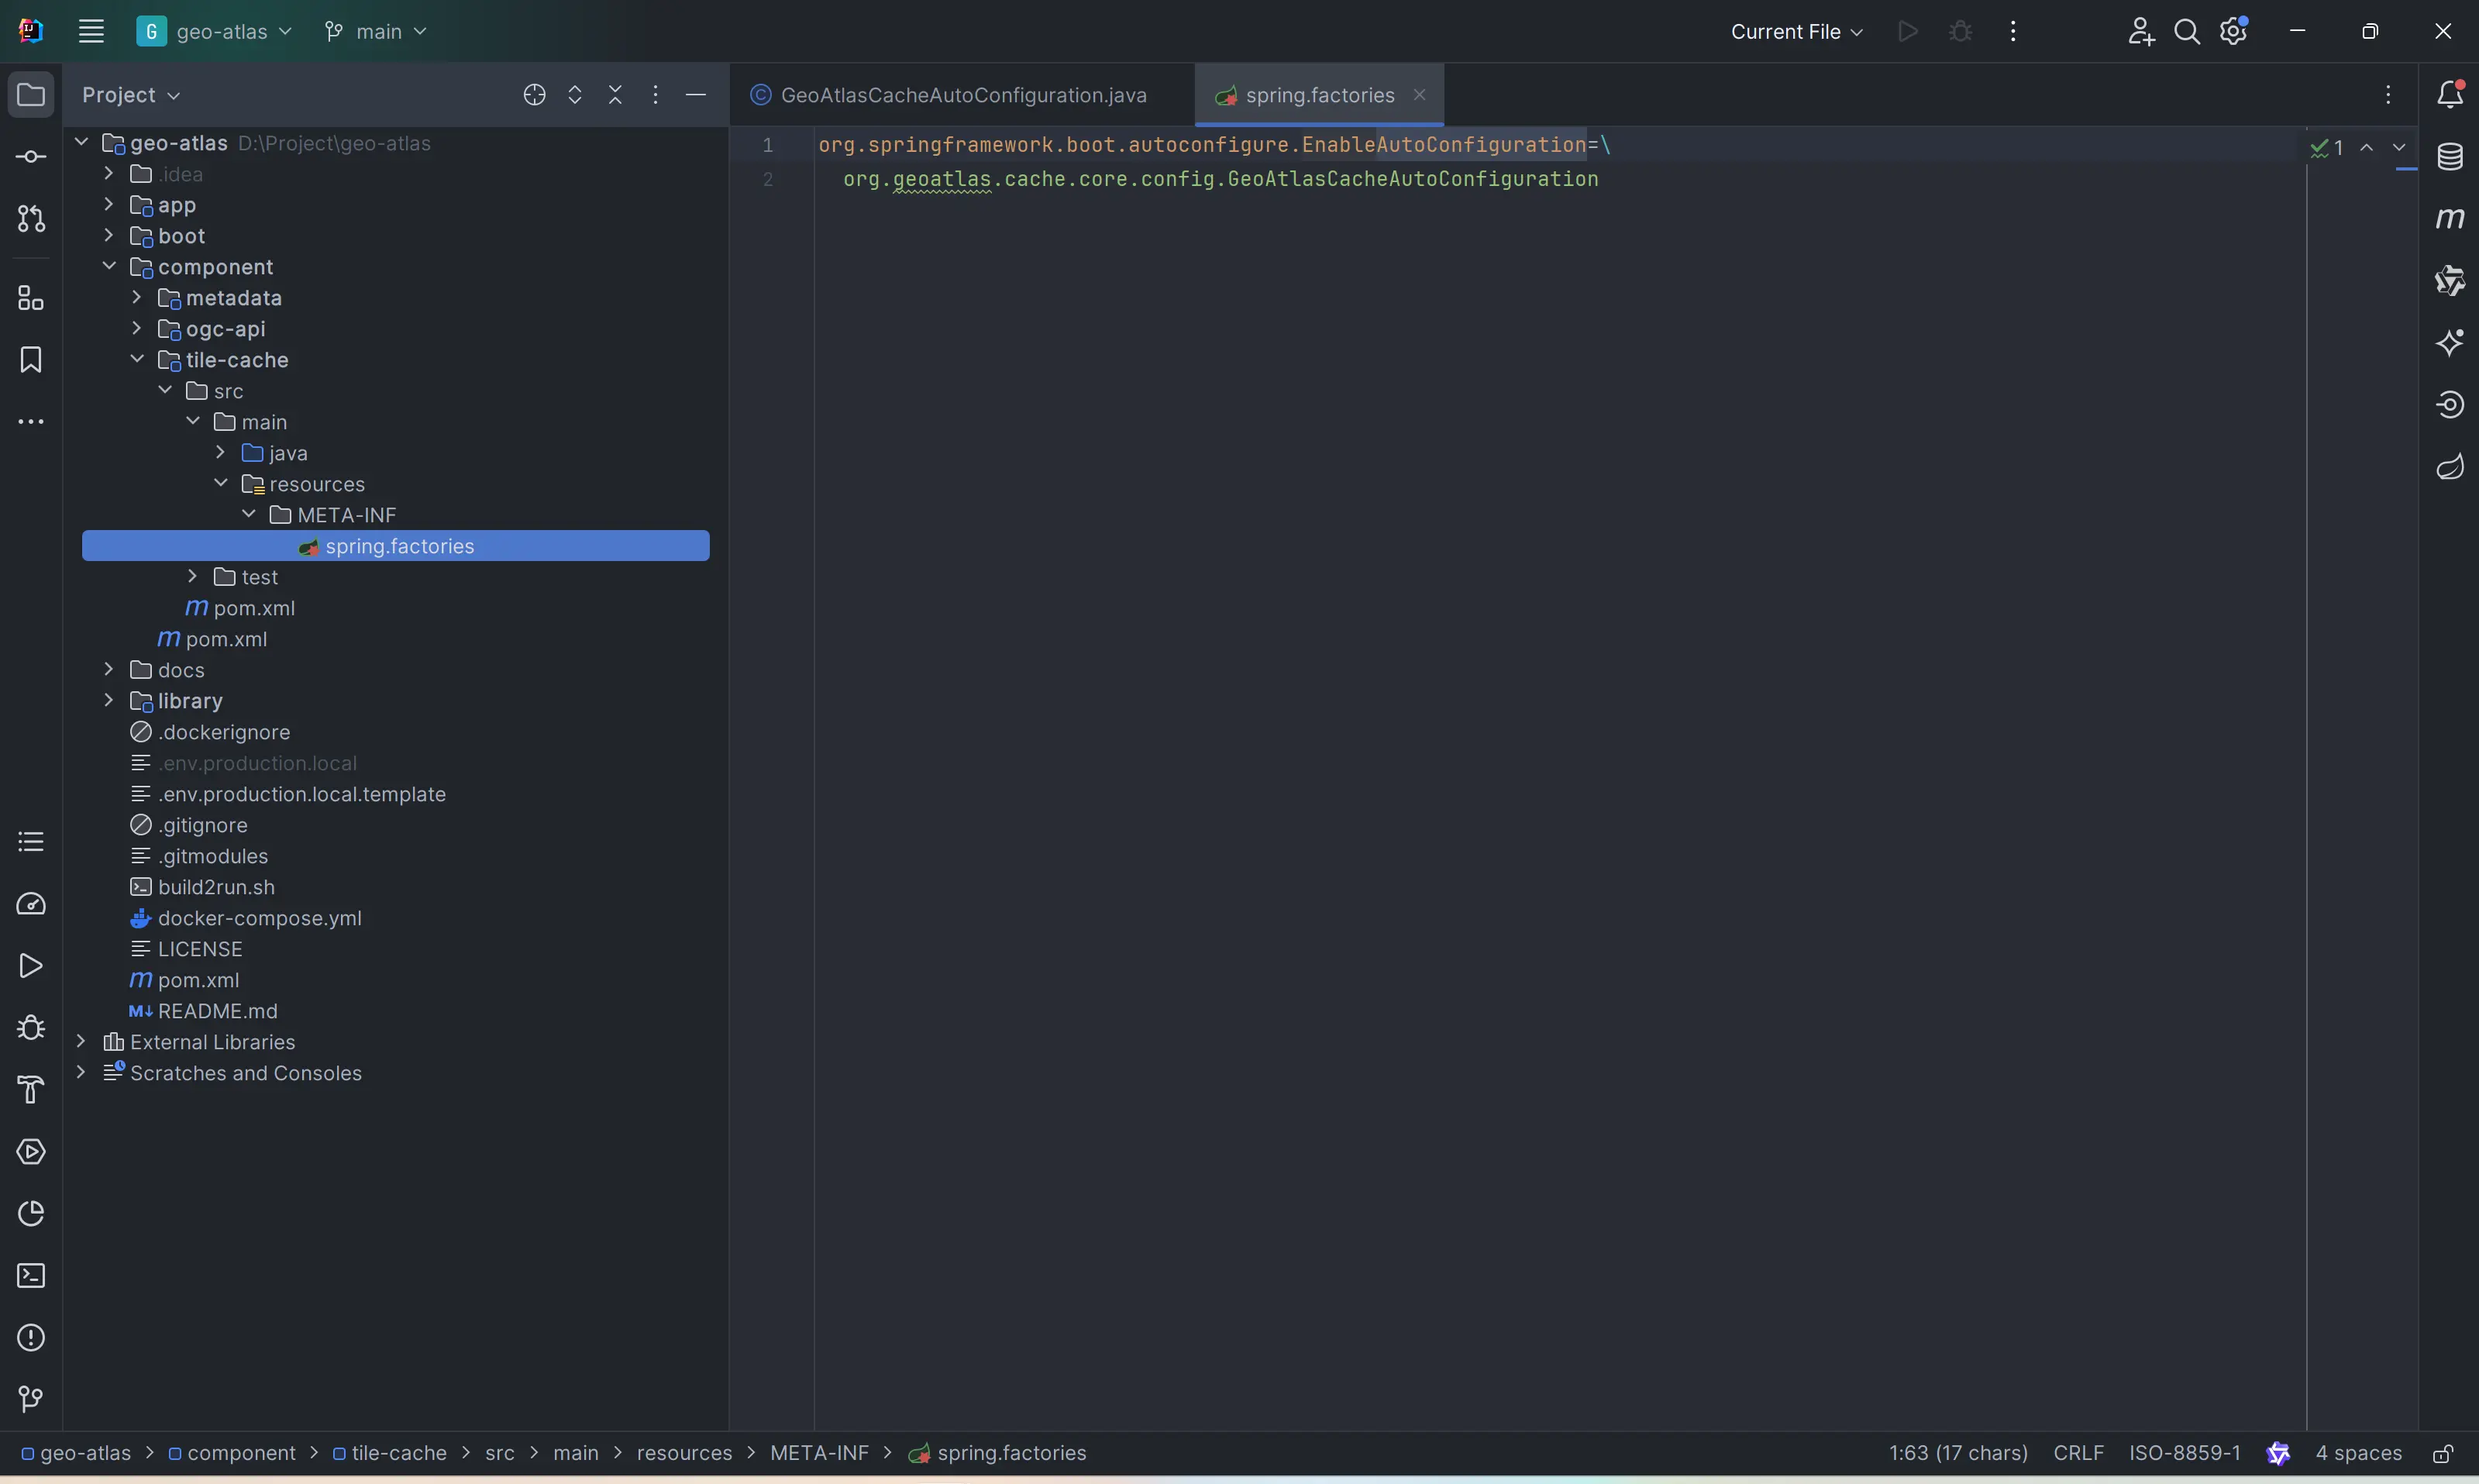Screen dimensions: 2479x1484
Task: Open geo-atlas project dropdown
Action: (x=215, y=31)
